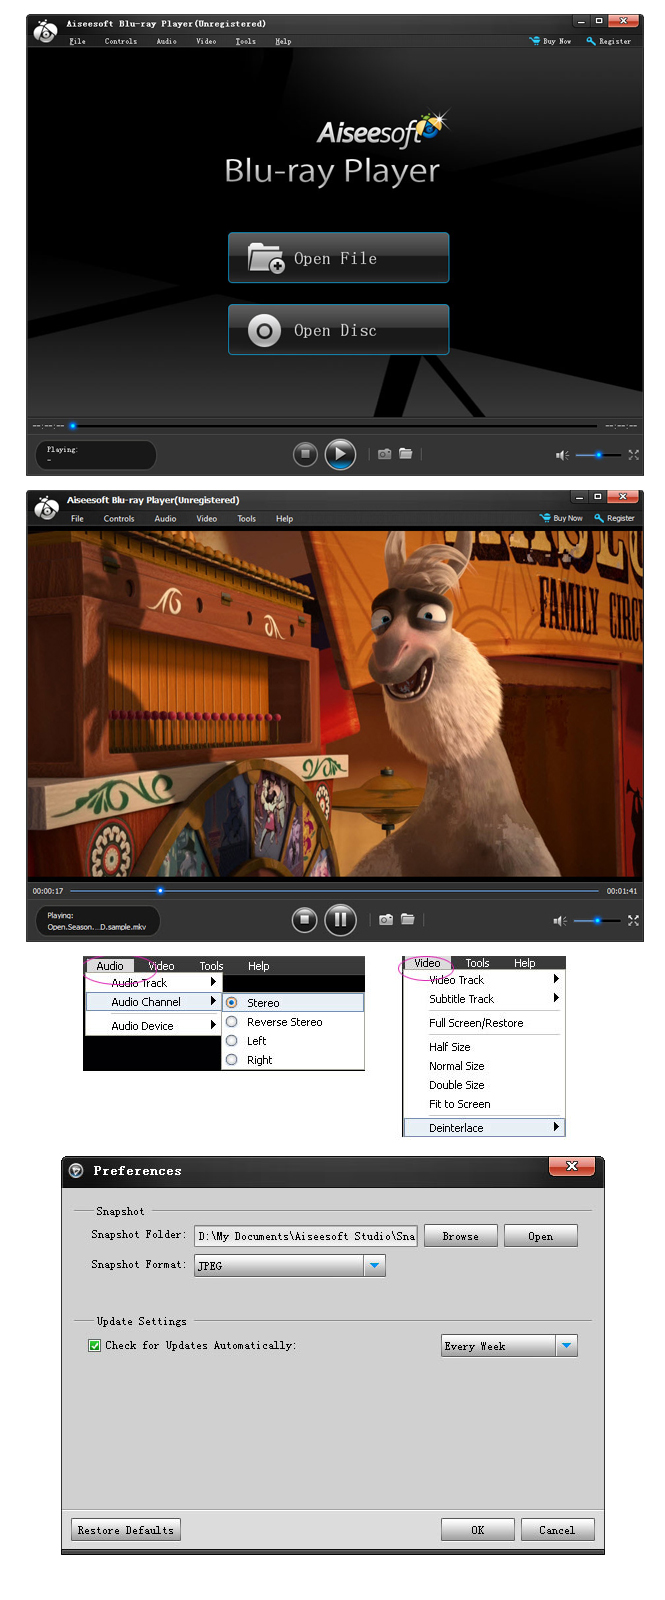Open Help menu in top player window
Viewport: 665px width, 1600px height.
283,41
